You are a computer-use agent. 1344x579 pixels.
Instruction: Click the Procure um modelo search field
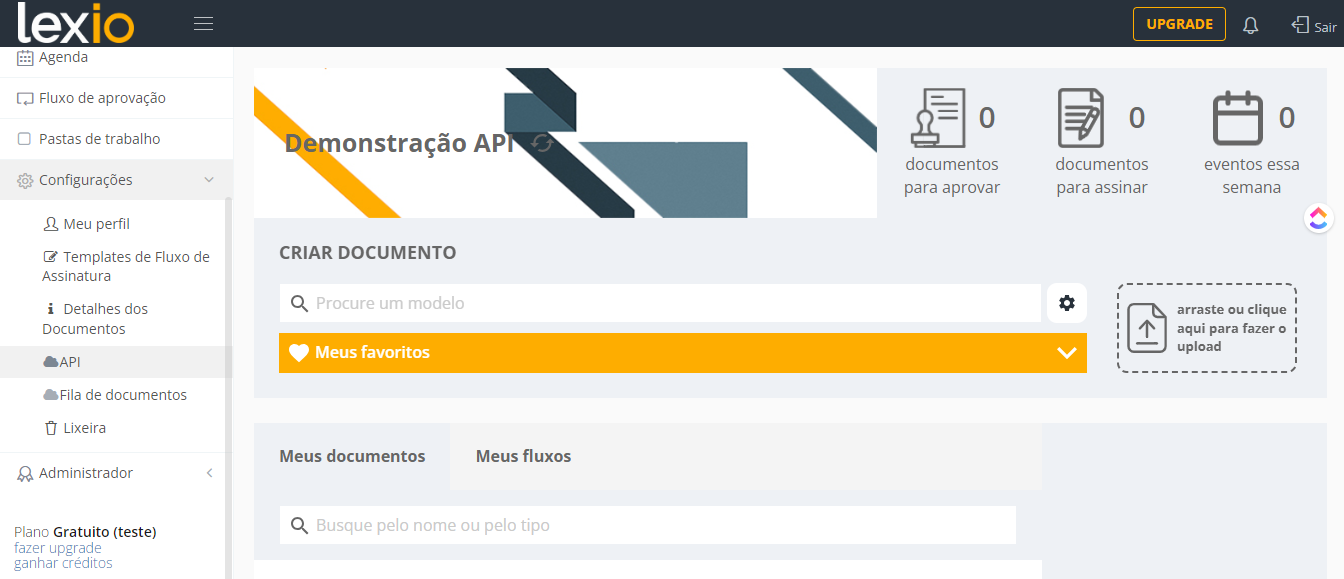660,303
